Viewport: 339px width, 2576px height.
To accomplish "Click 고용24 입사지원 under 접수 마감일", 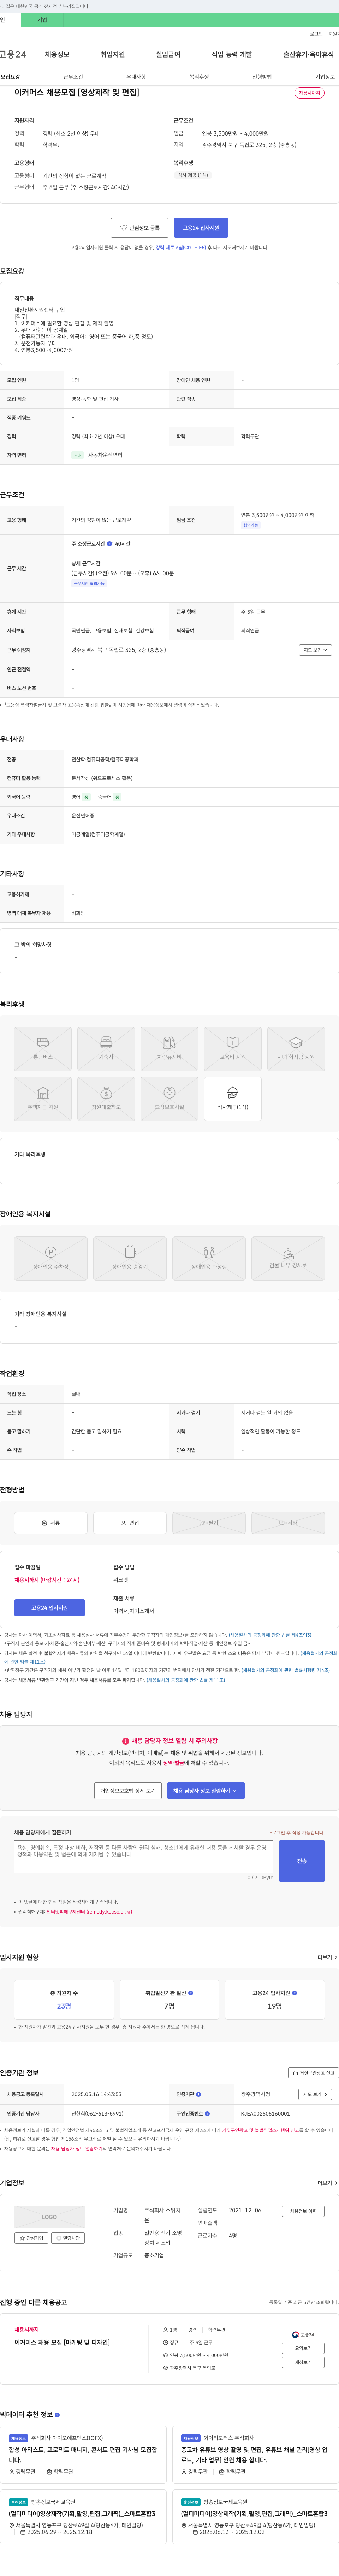I will tap(50, 1608).
